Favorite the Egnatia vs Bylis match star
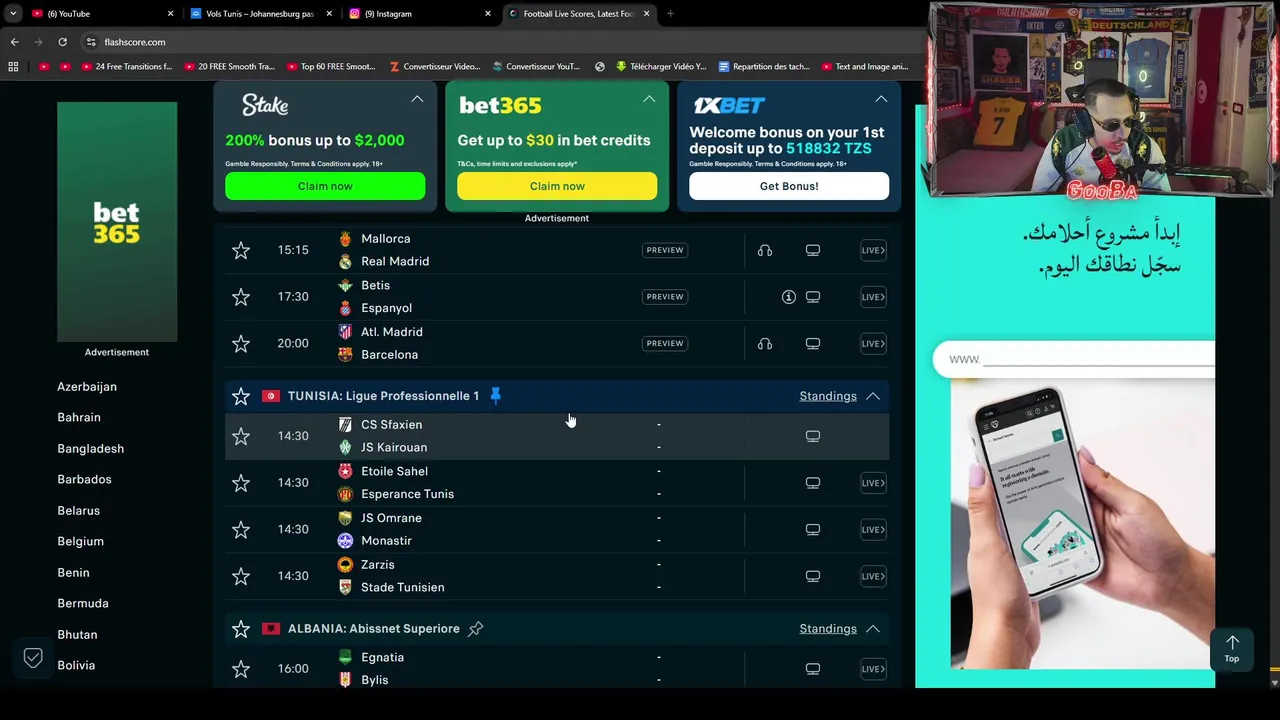This screenshot has width=1280, height=720. click(241, 669)
